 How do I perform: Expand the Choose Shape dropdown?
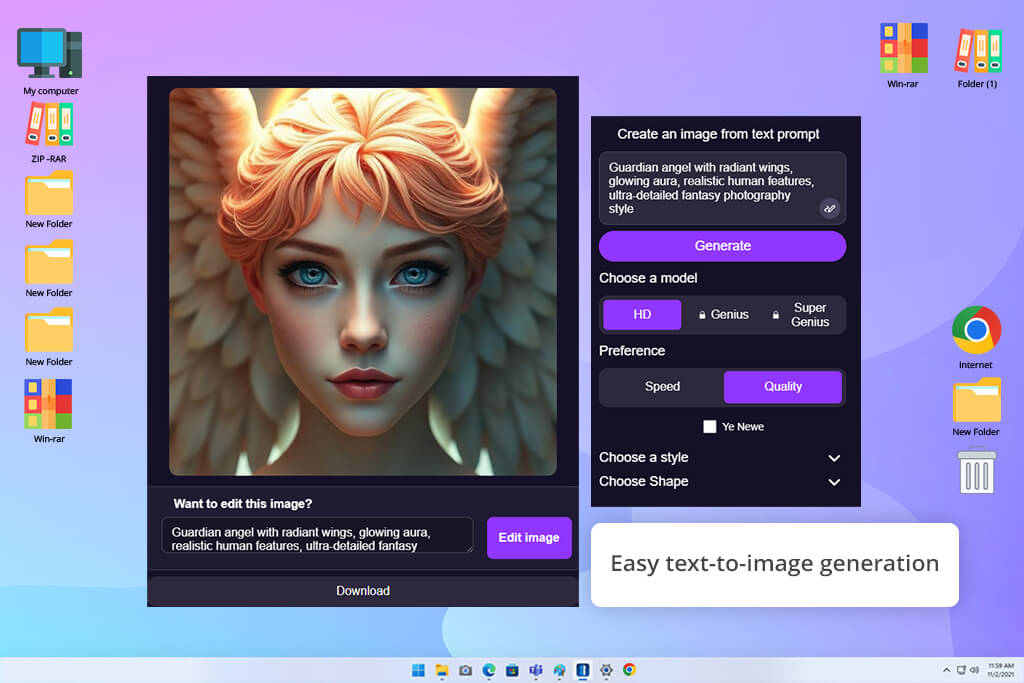tap(720, 482)
